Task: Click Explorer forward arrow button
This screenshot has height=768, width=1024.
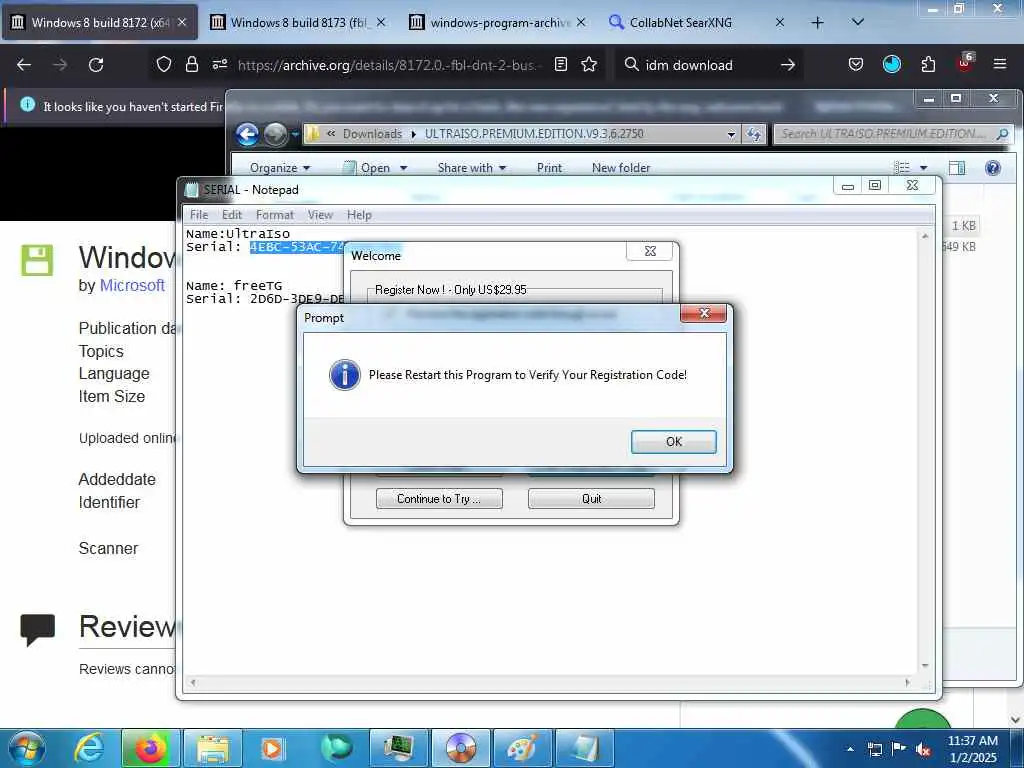Action: pos(275,135)
